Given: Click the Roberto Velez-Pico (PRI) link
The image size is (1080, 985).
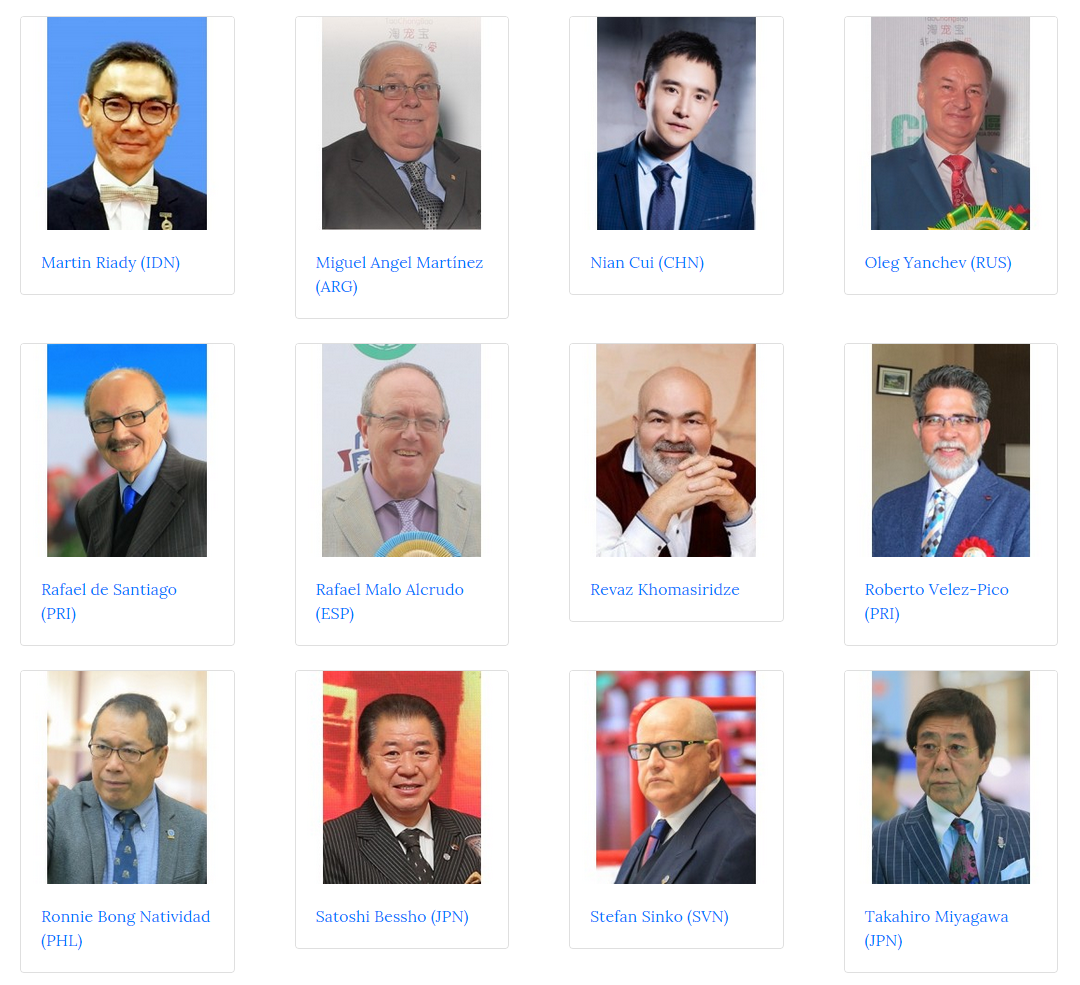Looking at the screenshot, I should tap(937, 601).
